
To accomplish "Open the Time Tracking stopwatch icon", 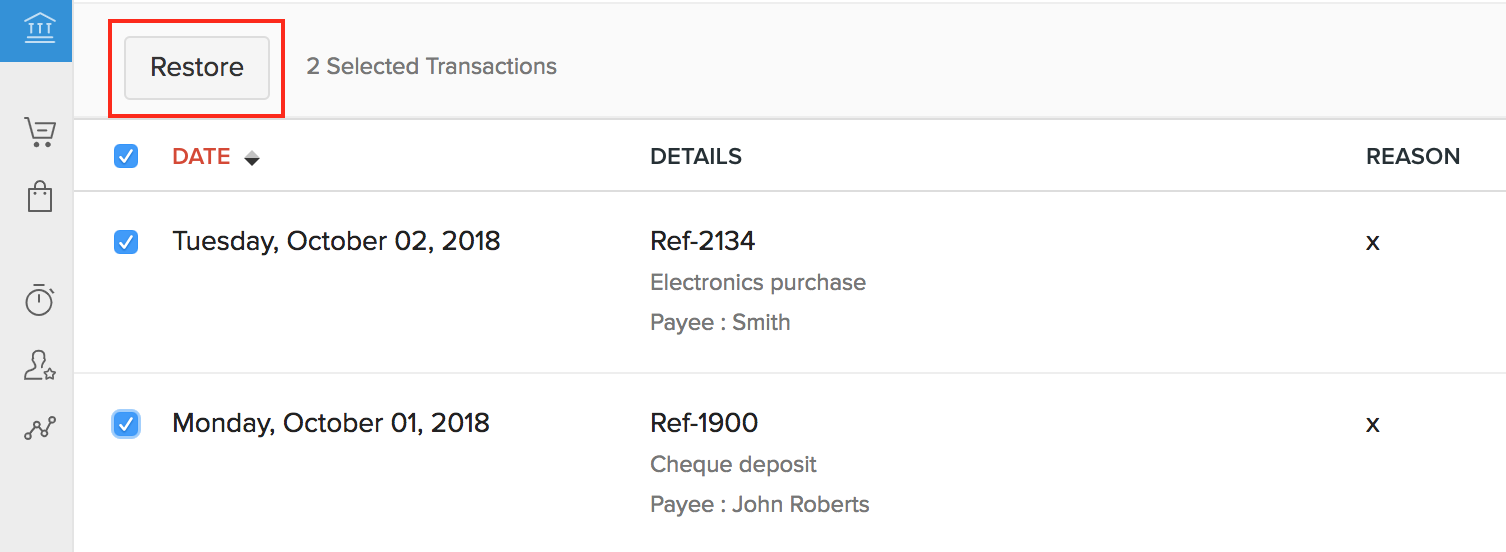I will (40, 300).
